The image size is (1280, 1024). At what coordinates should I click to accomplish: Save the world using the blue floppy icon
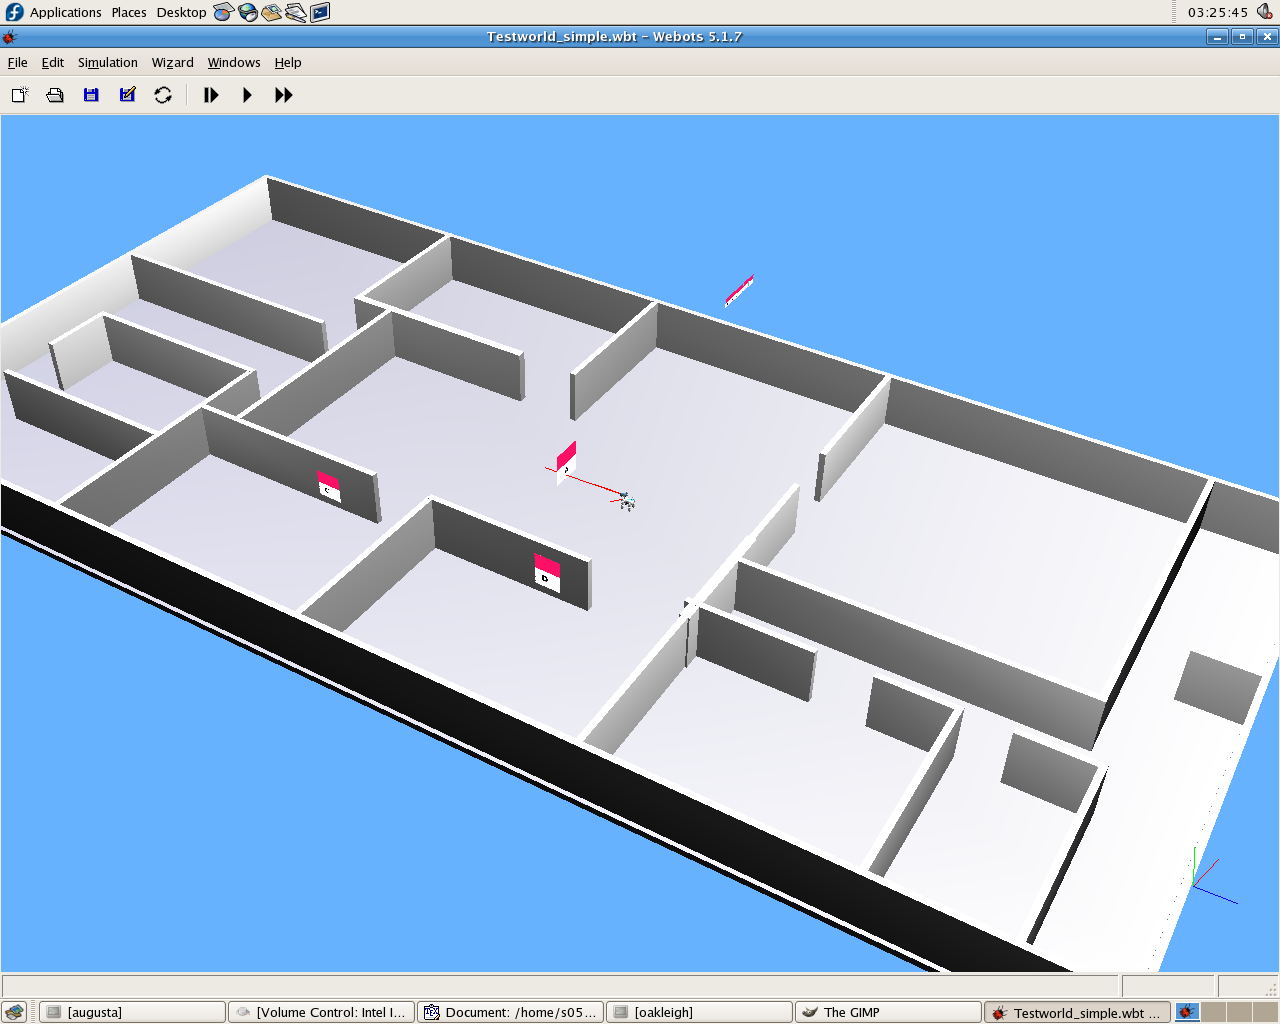[91, 95]
